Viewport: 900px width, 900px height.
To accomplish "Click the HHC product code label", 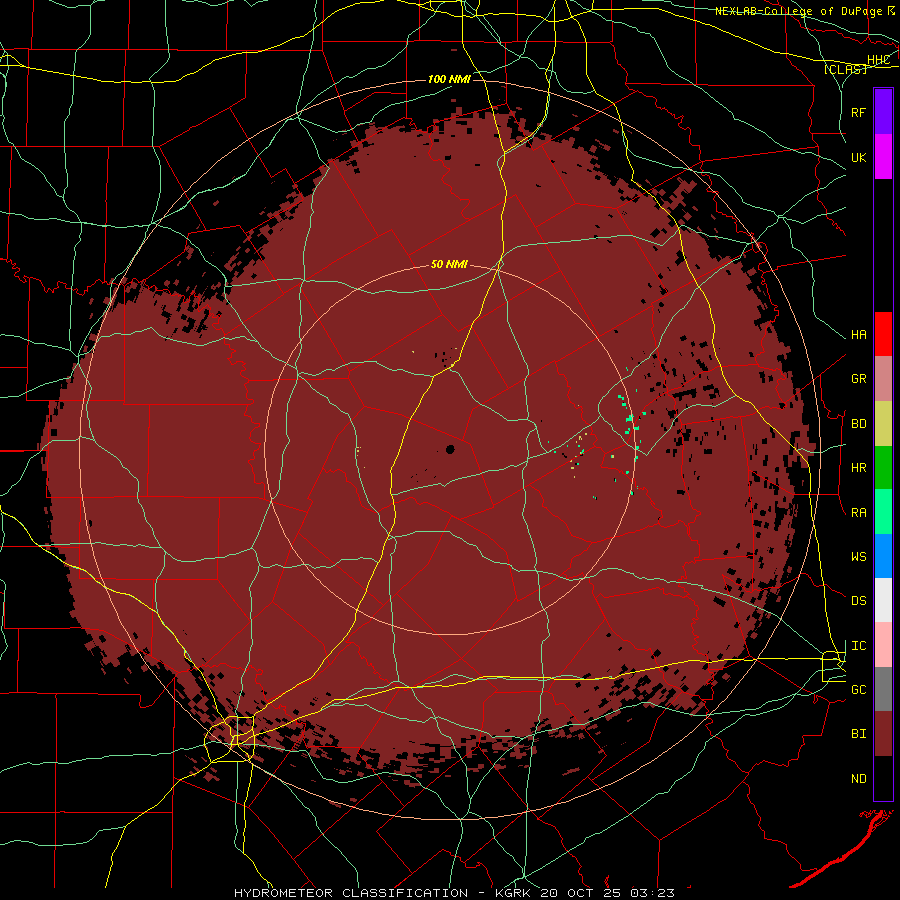I will pos(879,60).
